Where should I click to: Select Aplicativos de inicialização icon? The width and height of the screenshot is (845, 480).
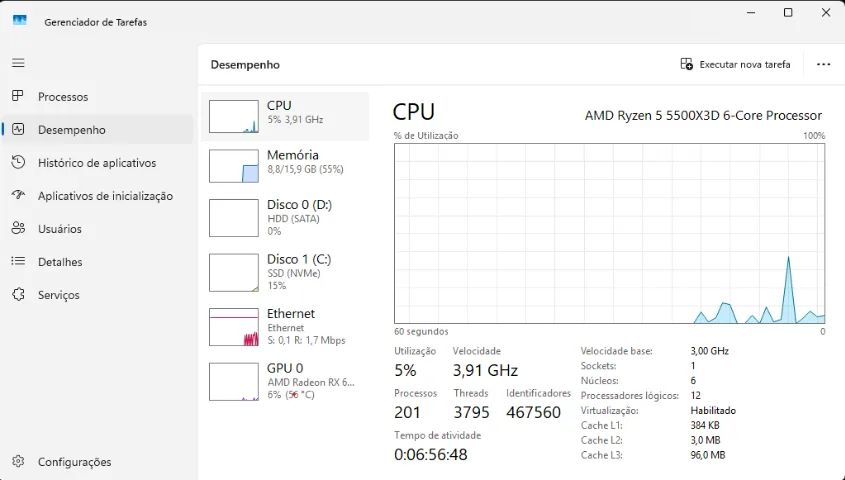pos(17,195)
